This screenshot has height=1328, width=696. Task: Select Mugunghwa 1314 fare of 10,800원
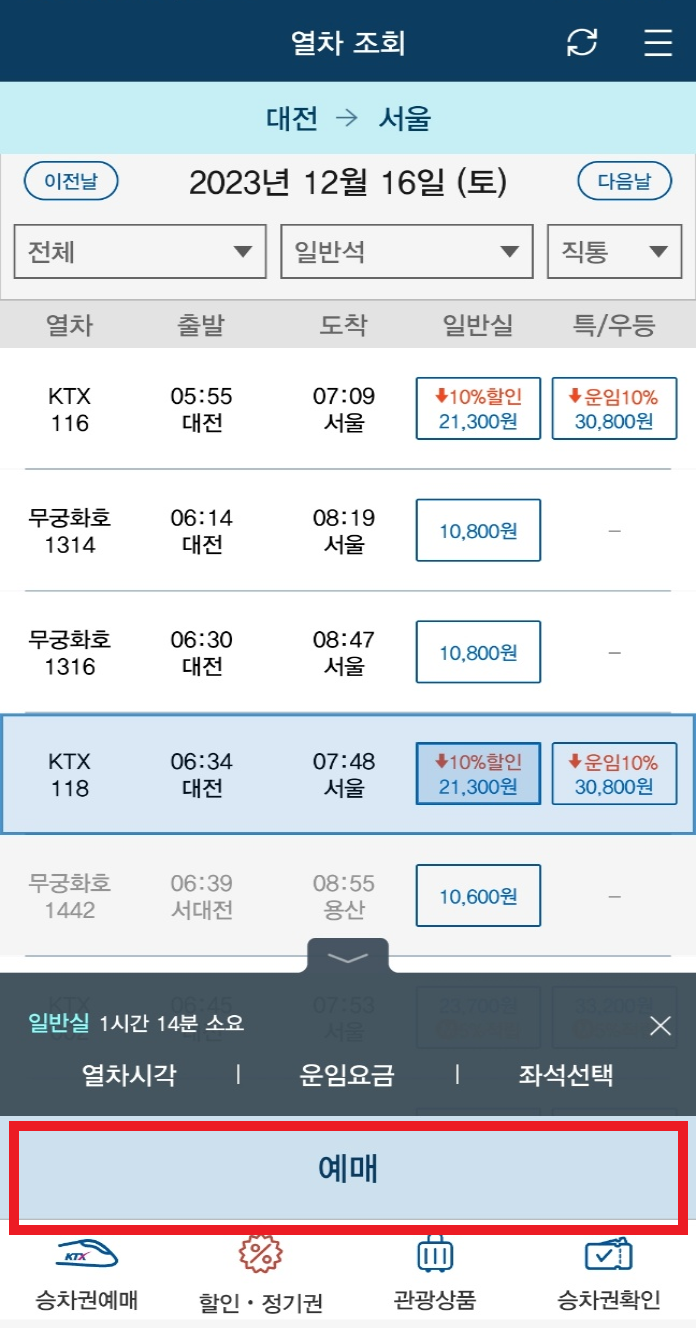(x=478, y=530)
